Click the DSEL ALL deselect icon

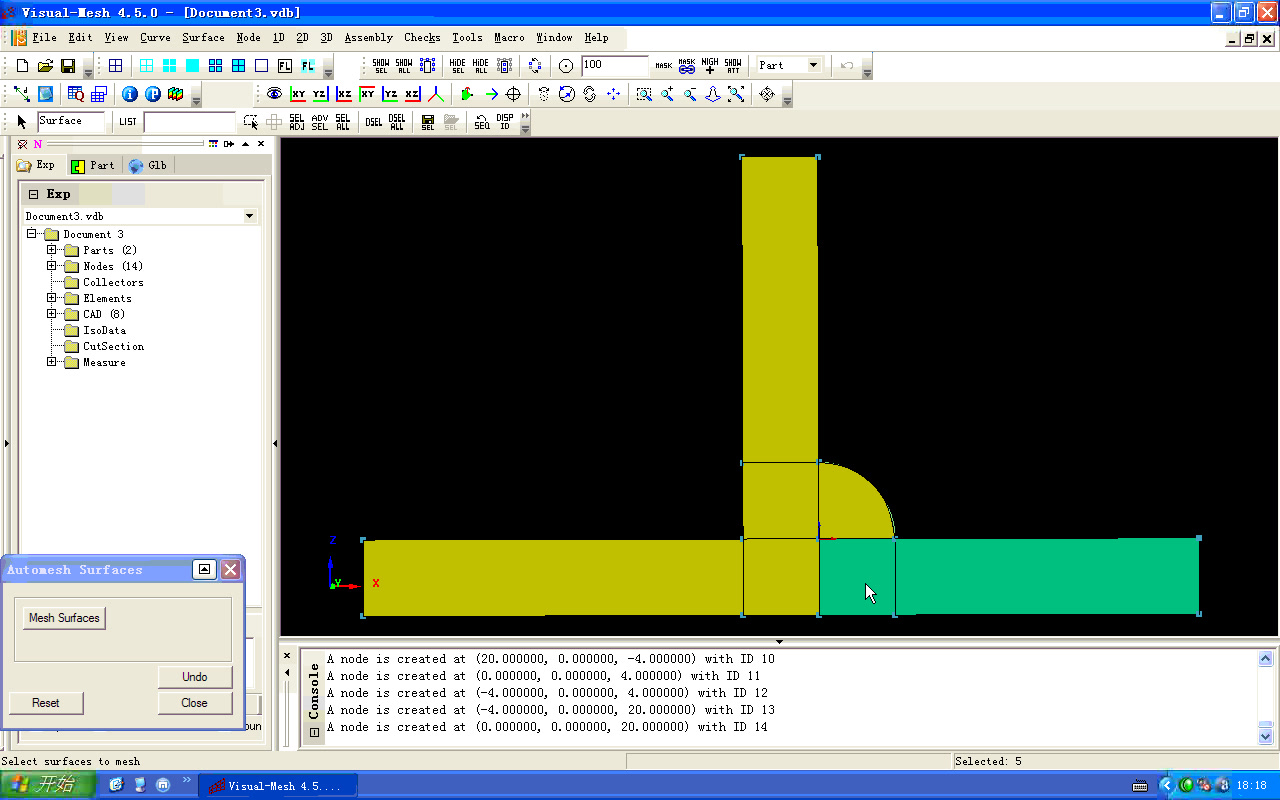click(397, 122)
